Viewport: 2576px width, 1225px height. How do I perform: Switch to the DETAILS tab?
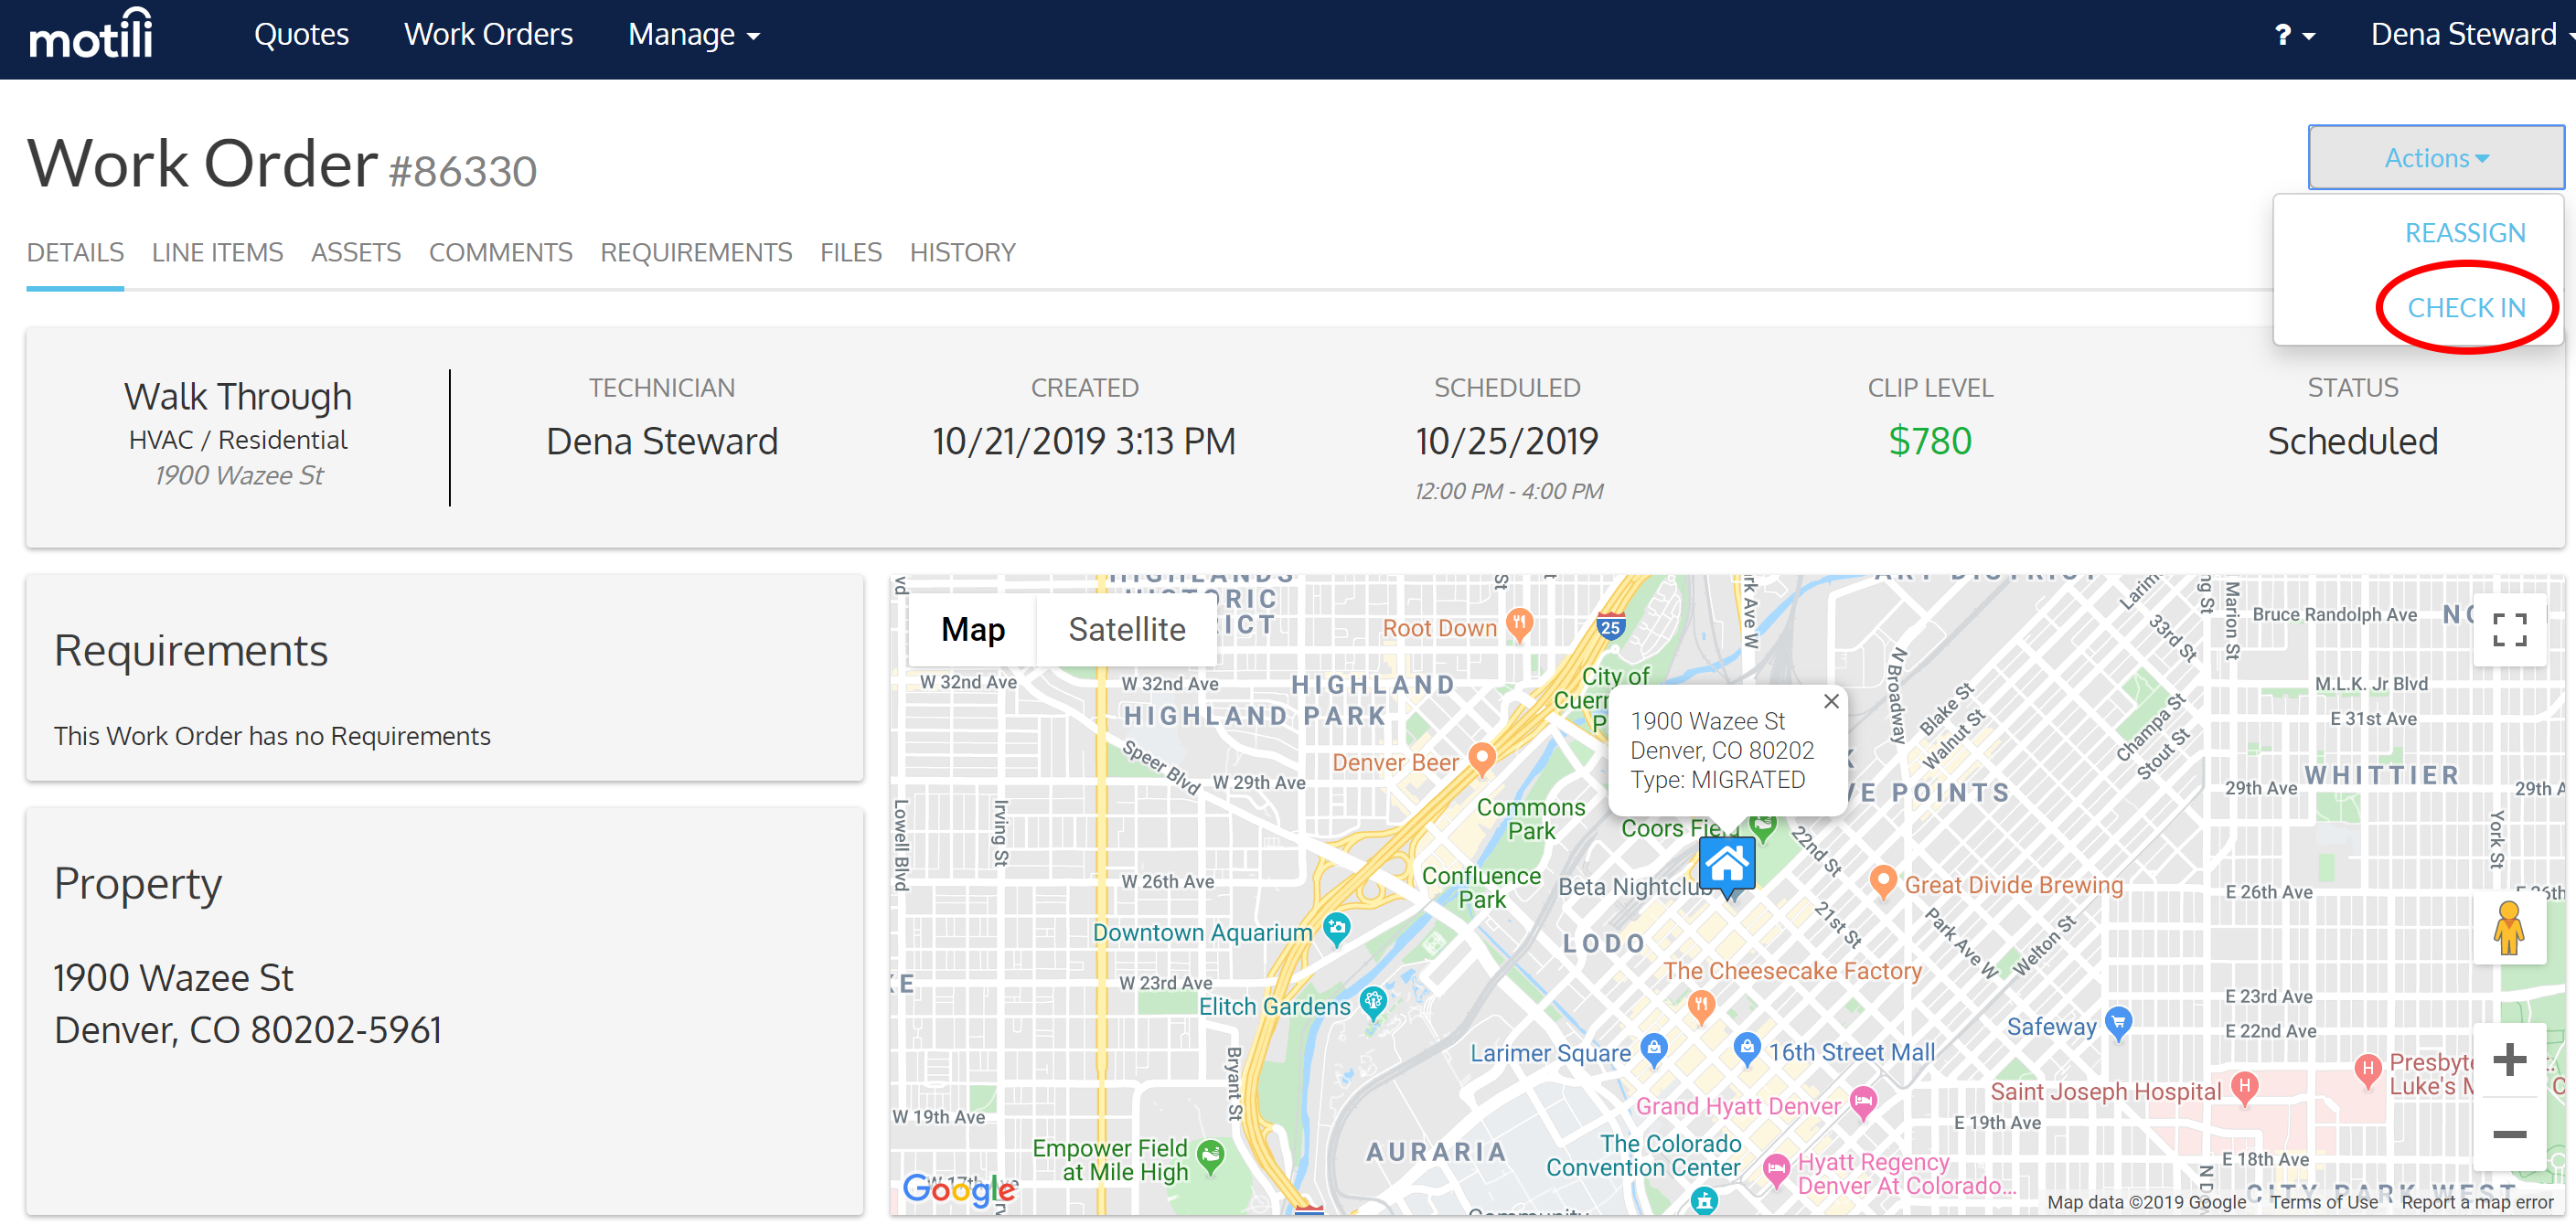pos(75,252)
